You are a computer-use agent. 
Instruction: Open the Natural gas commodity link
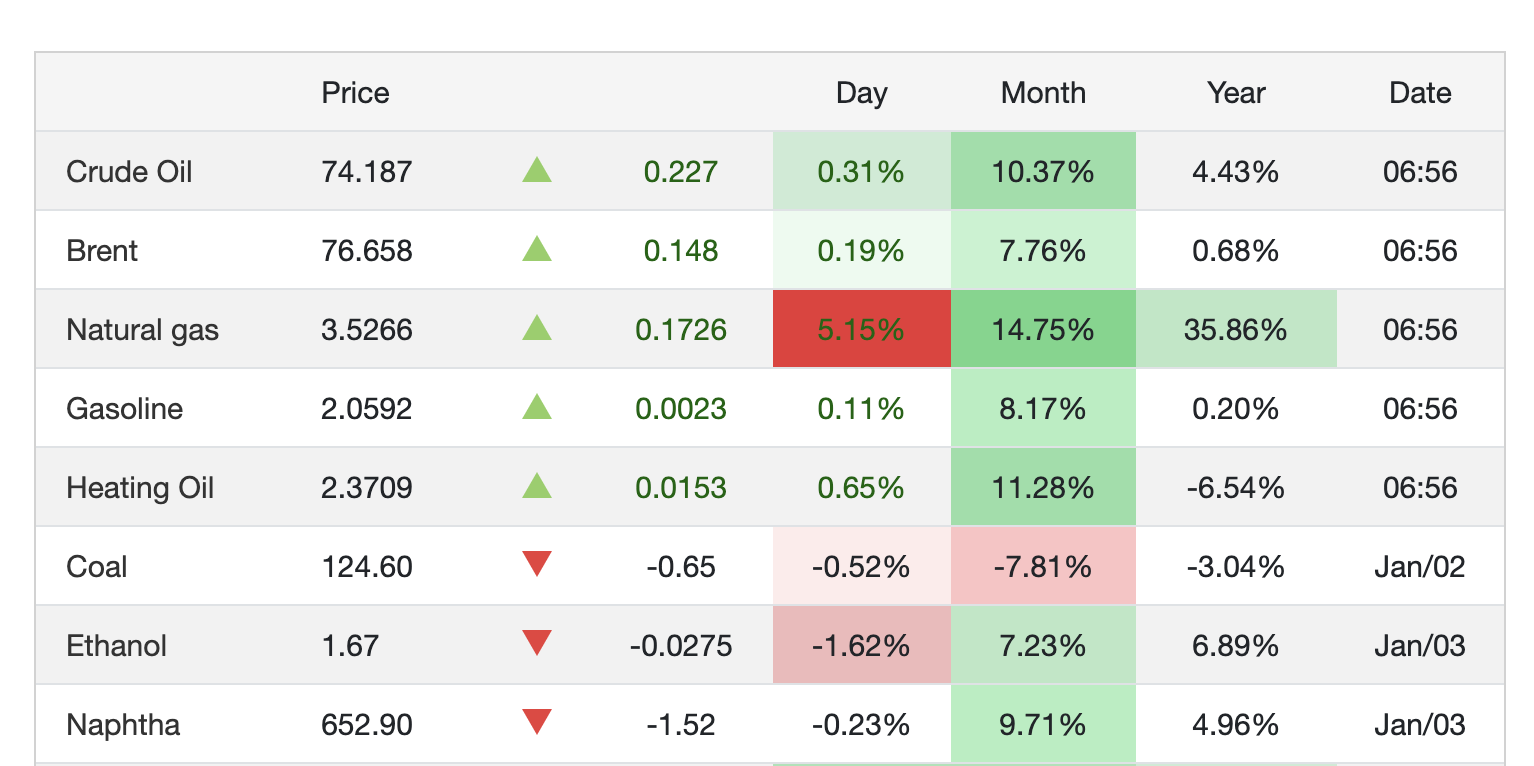(142, 330)
